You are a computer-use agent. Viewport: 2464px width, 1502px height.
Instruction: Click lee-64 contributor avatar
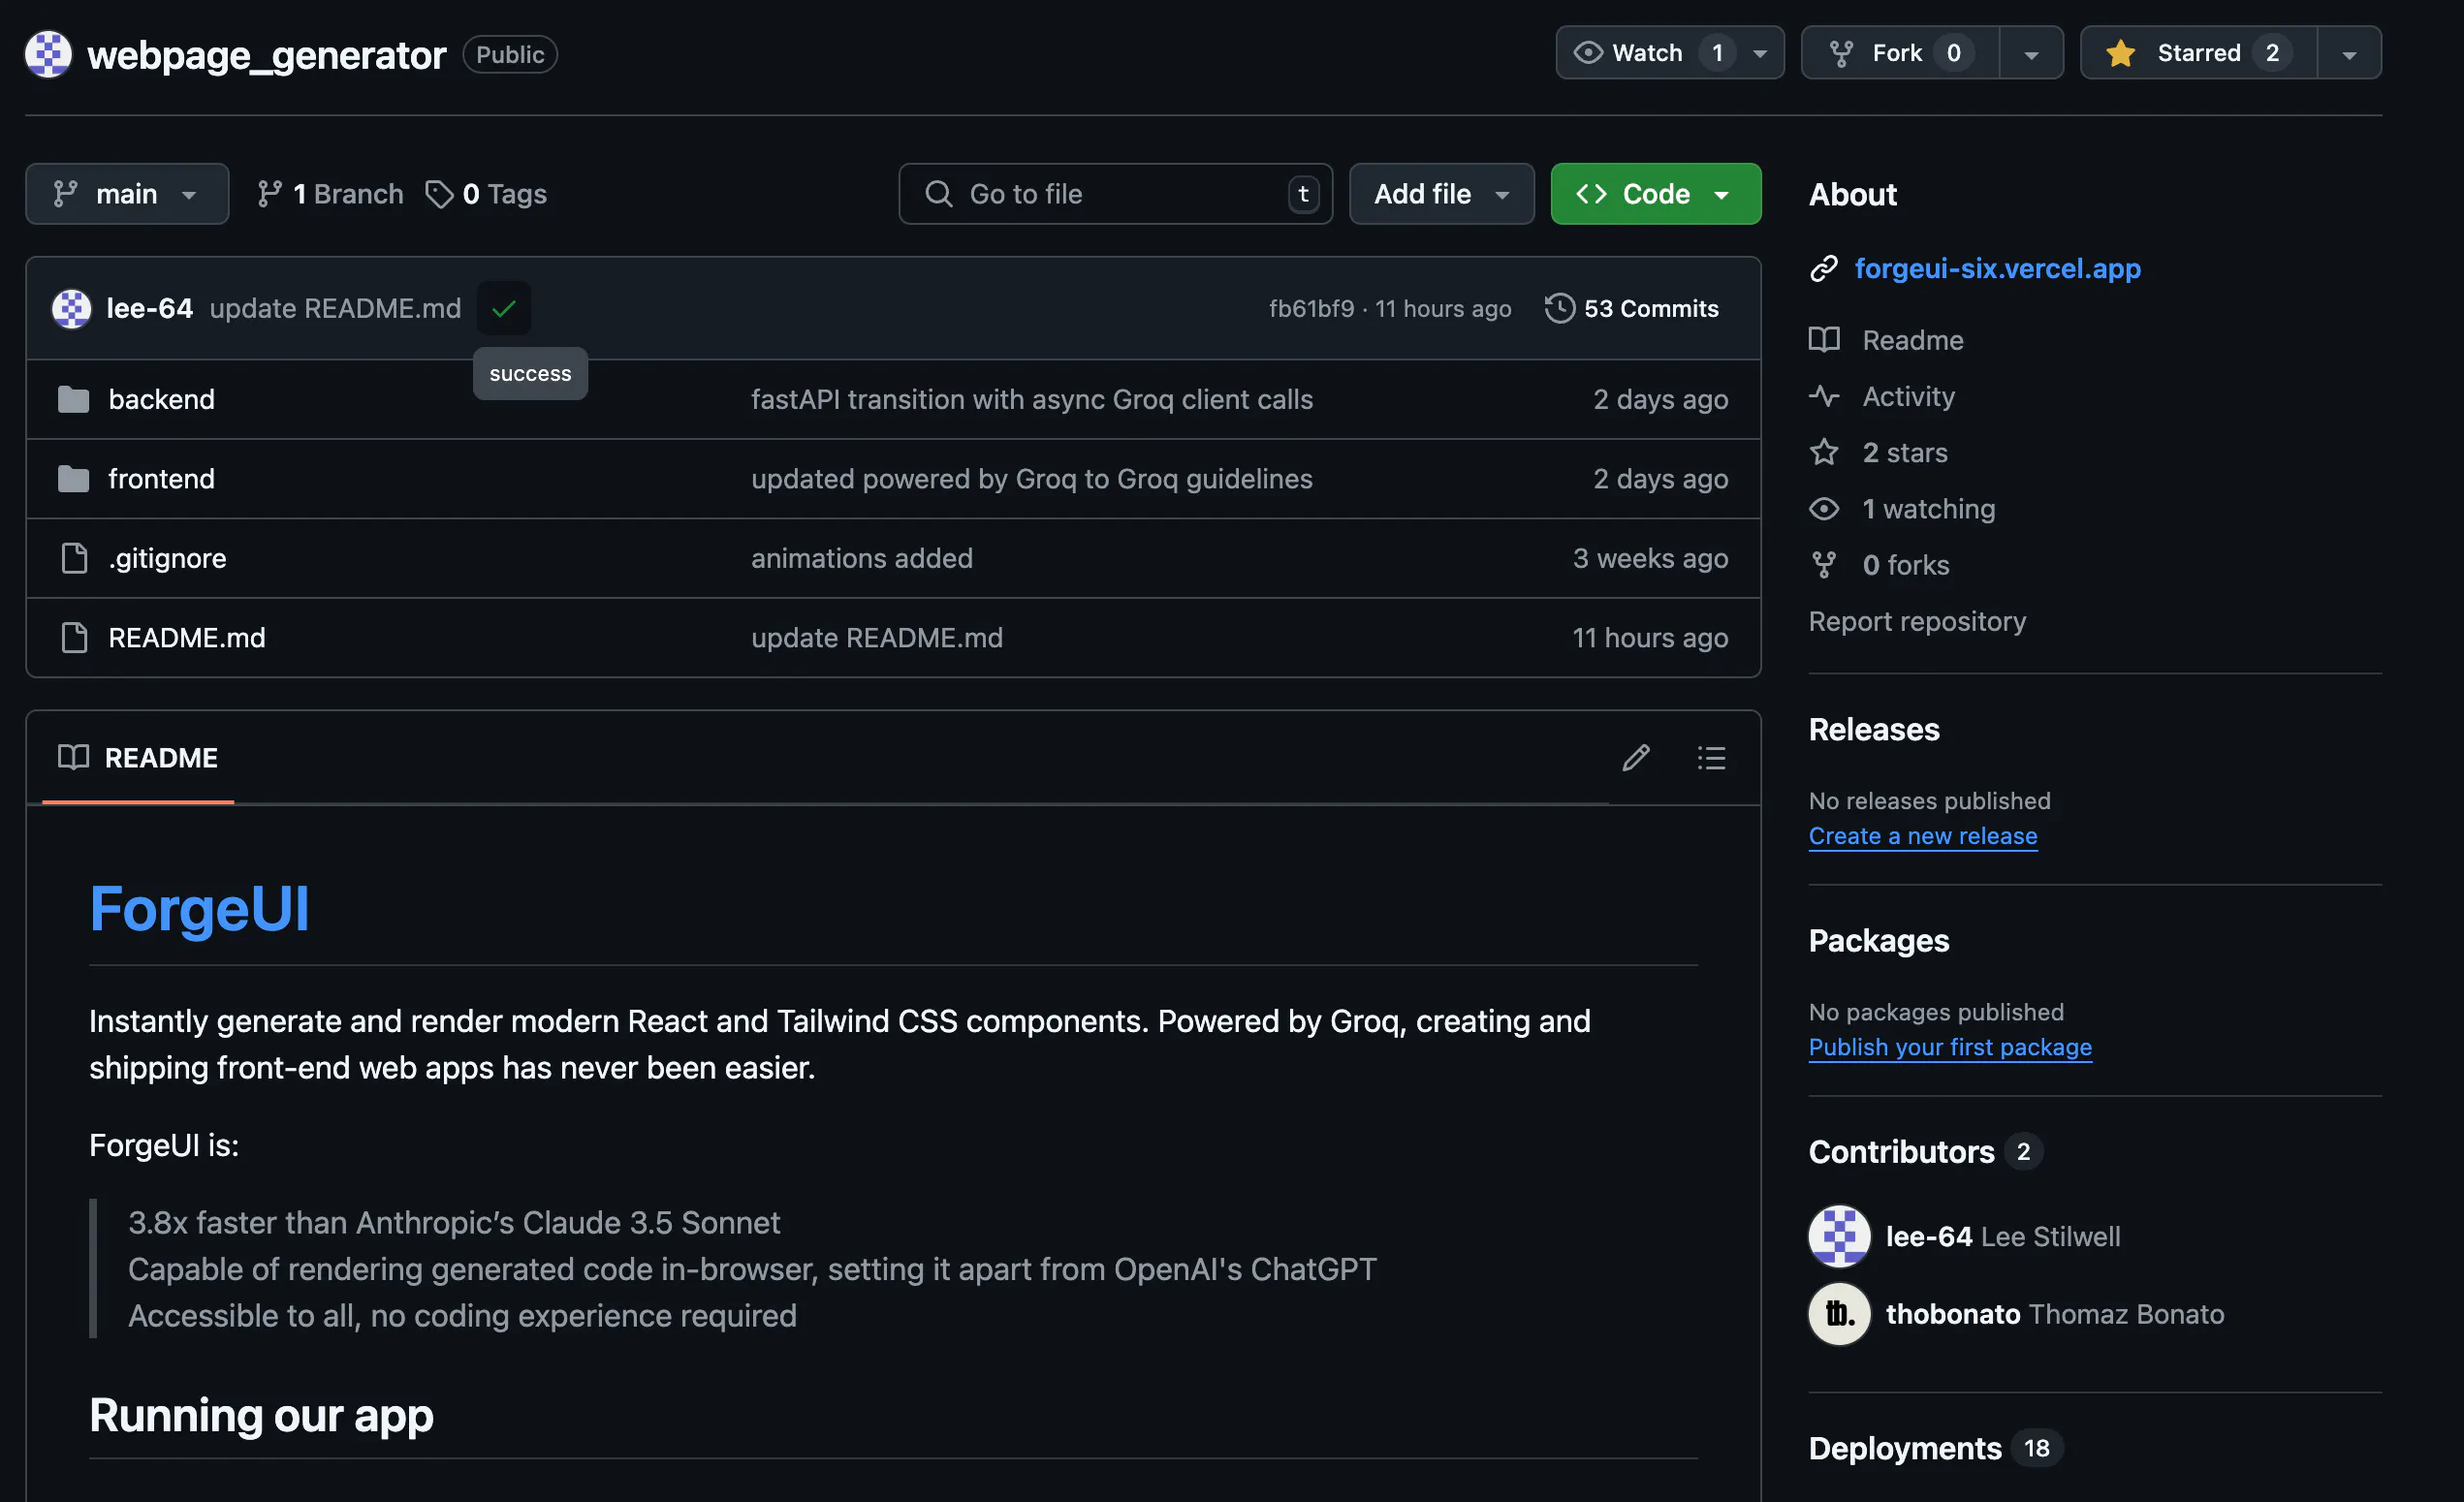(x=1839, y=1236)
